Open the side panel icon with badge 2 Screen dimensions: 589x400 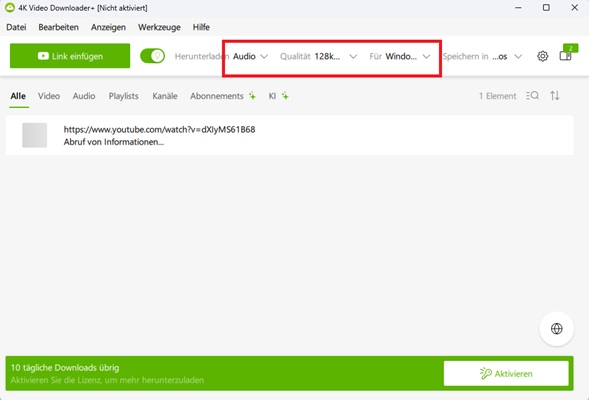(566, 56)
